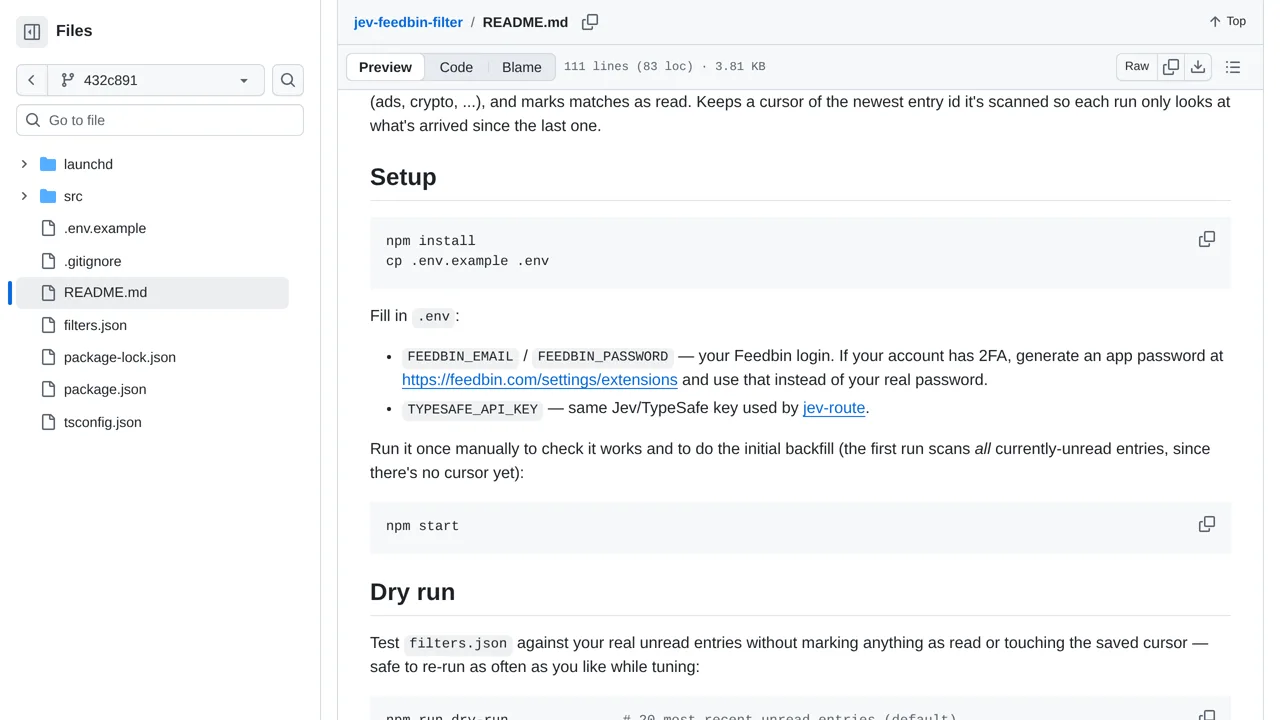
Task: Download the raw file icon
Action: 1198,67
